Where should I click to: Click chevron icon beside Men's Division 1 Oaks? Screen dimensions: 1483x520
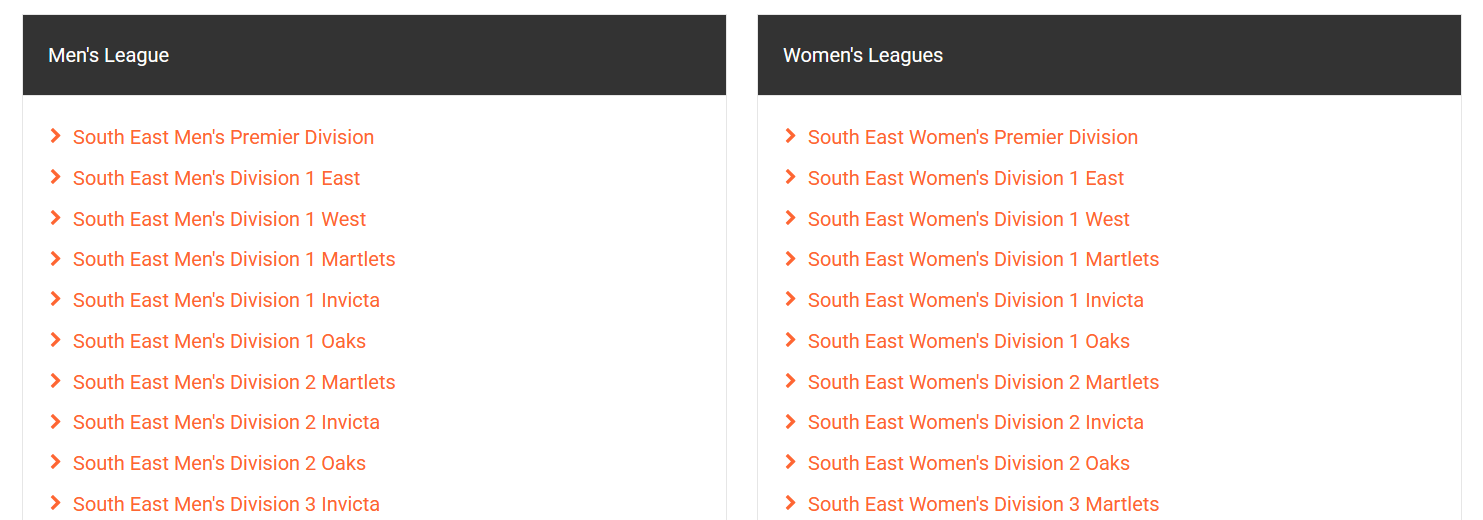click(56, 340)
